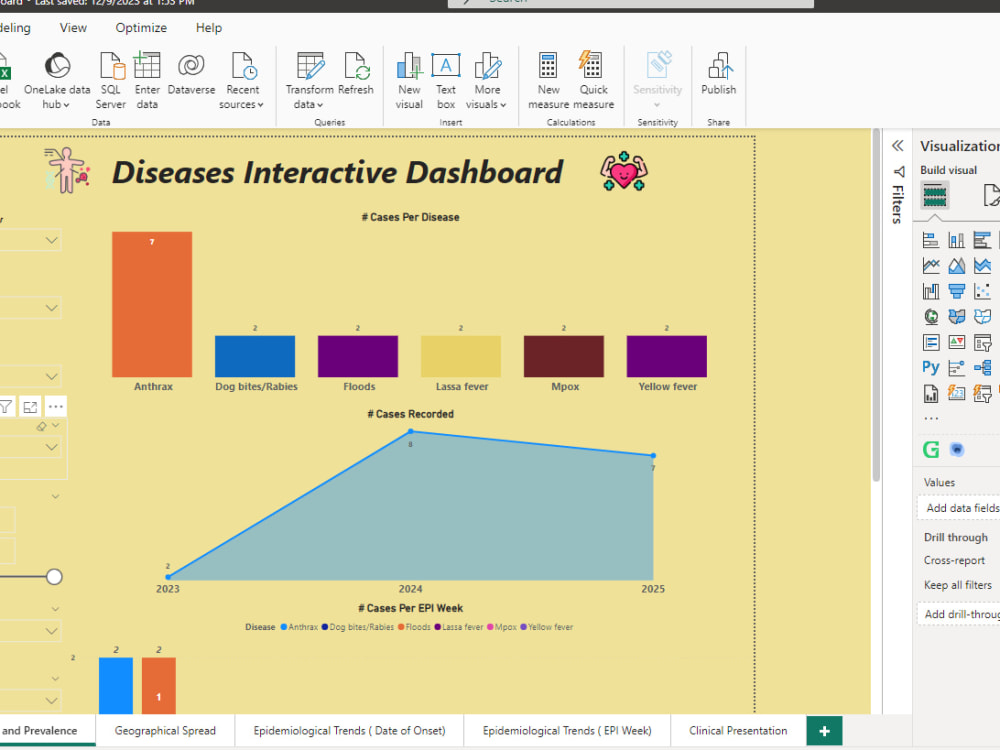The height and width of the screenshot is (750, 1000).
Task: Choose the line chart visual type
Action: (931, 266)
